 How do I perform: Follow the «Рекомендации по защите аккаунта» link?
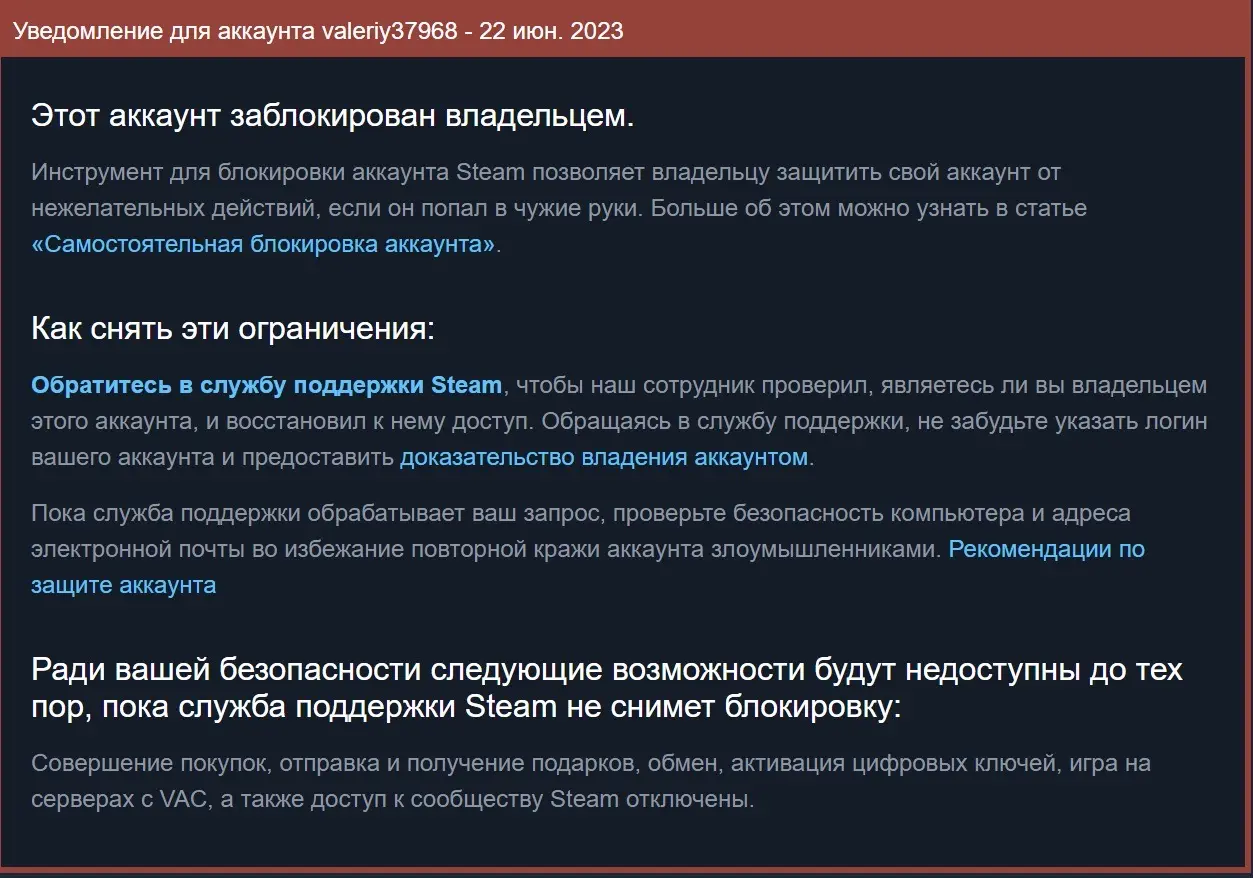click(588, 567)
